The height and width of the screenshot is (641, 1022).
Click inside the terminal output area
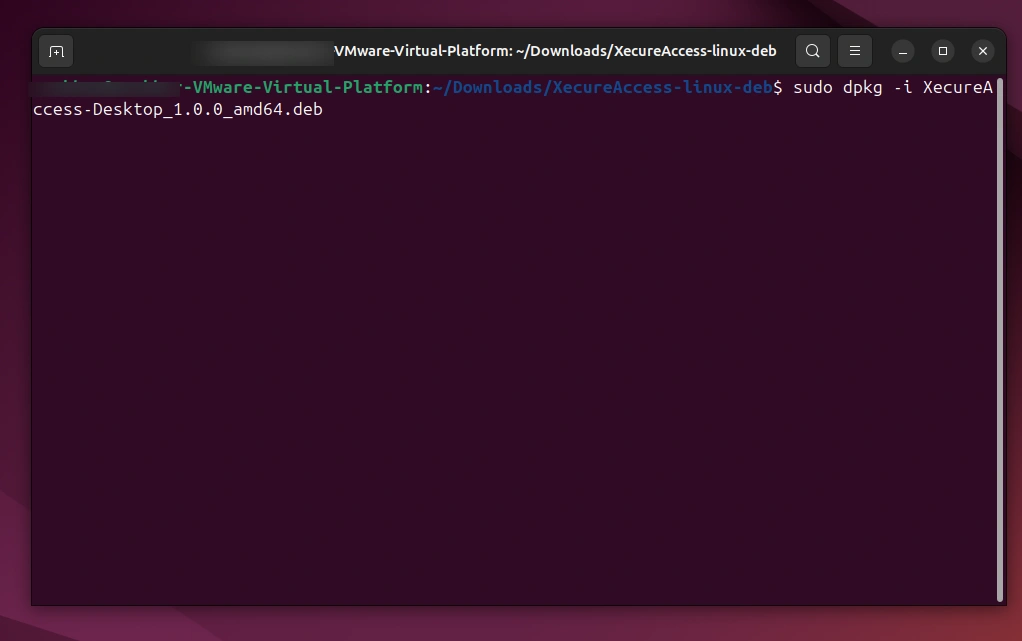500,350
